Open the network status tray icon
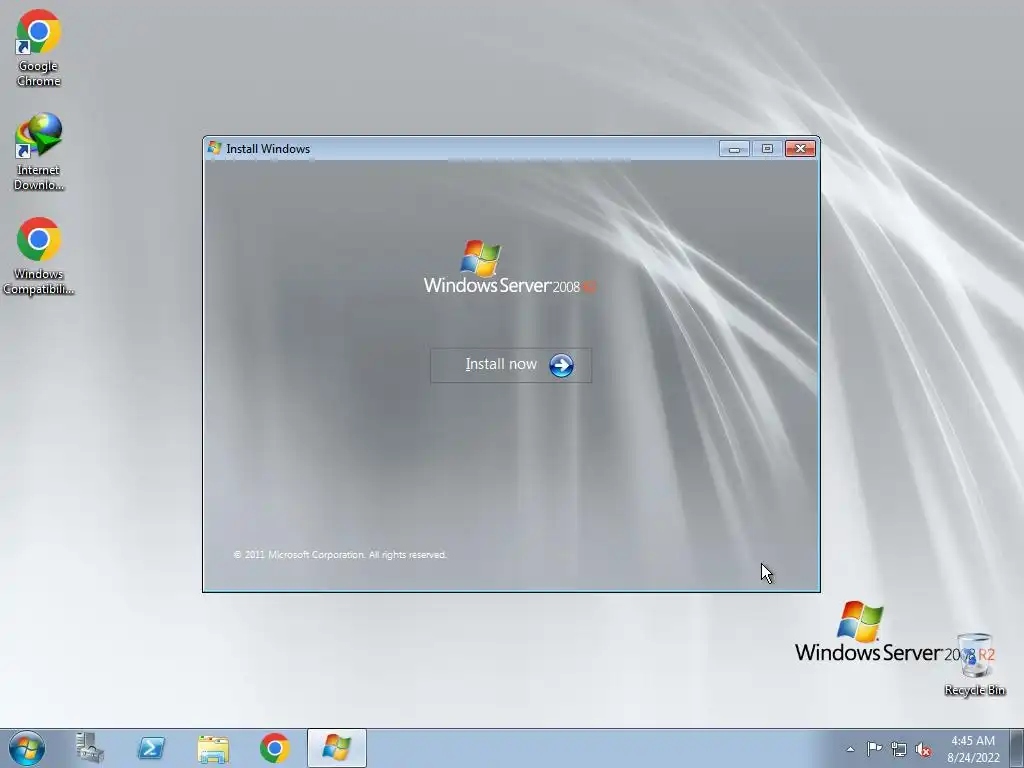Image resolution: width=1024 pixels, height=768 pixels. 899,749
